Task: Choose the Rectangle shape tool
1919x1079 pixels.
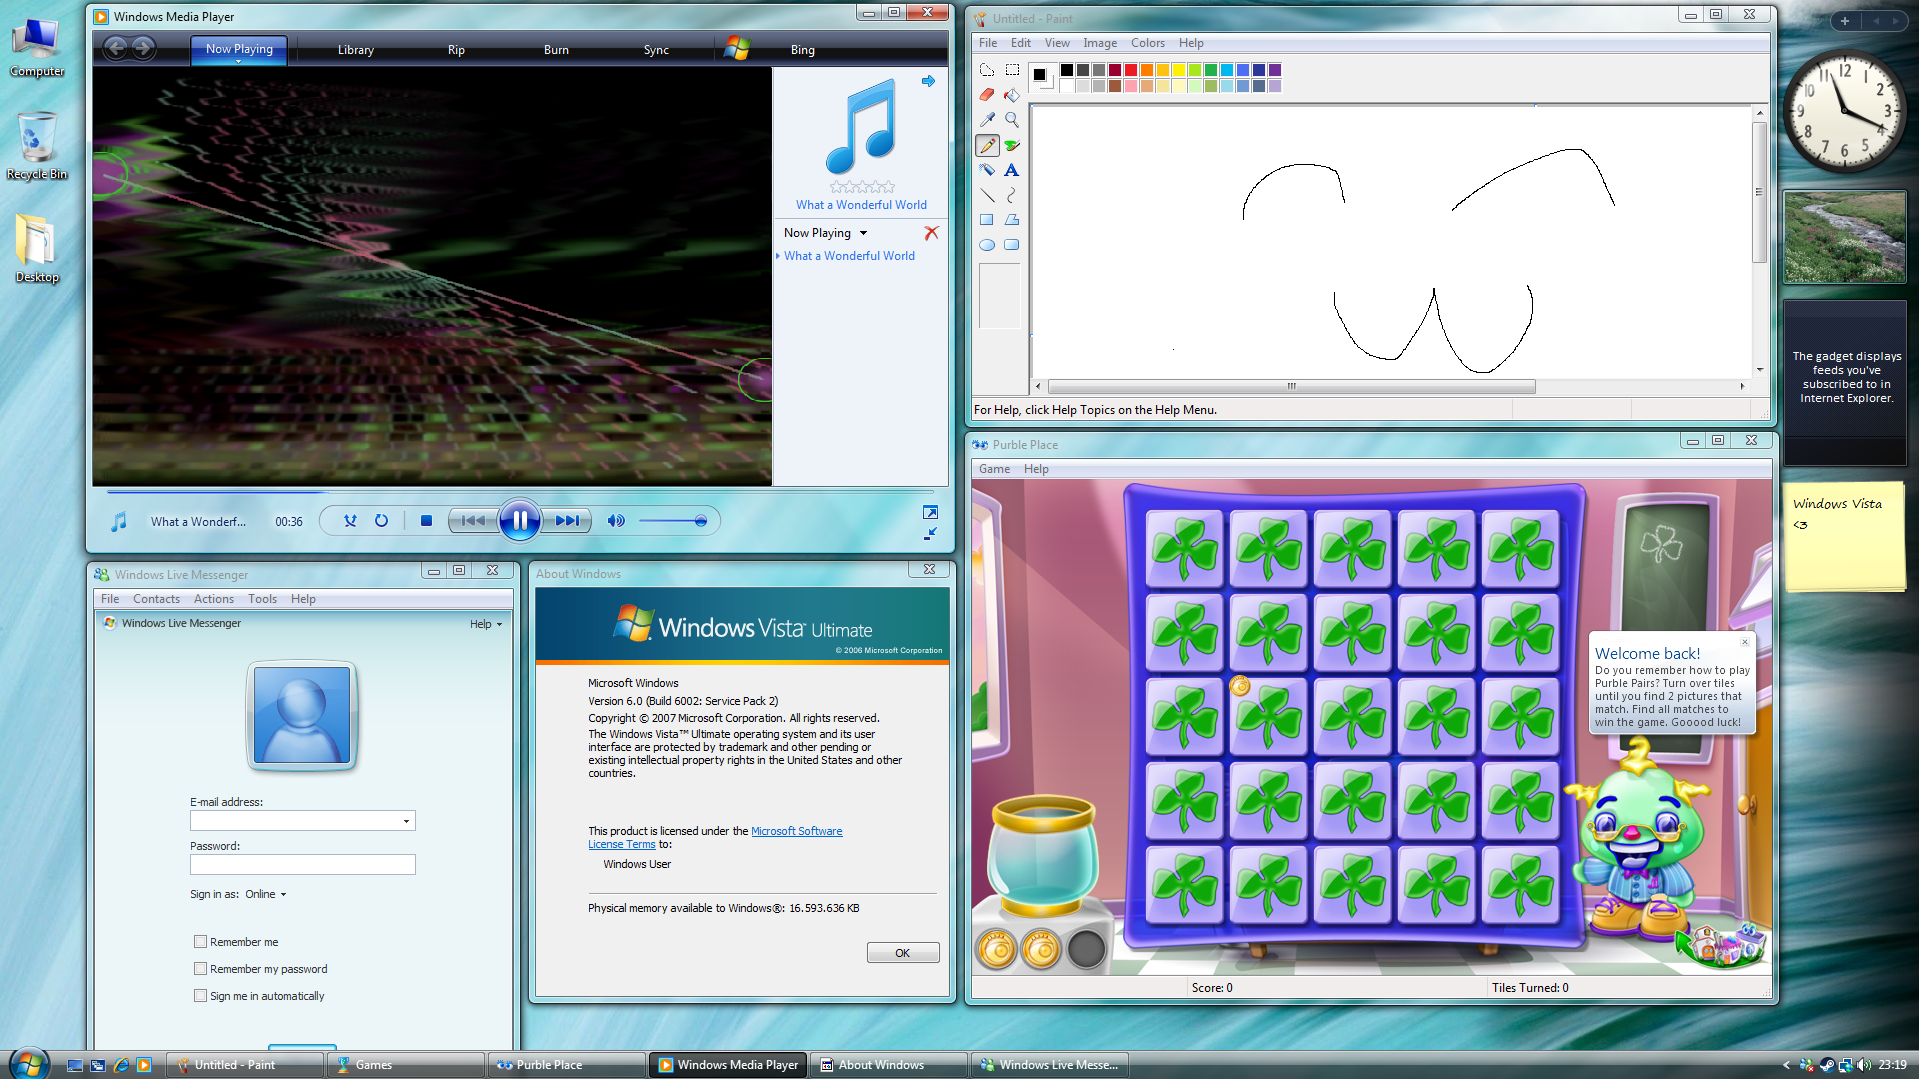Action: 987,220
